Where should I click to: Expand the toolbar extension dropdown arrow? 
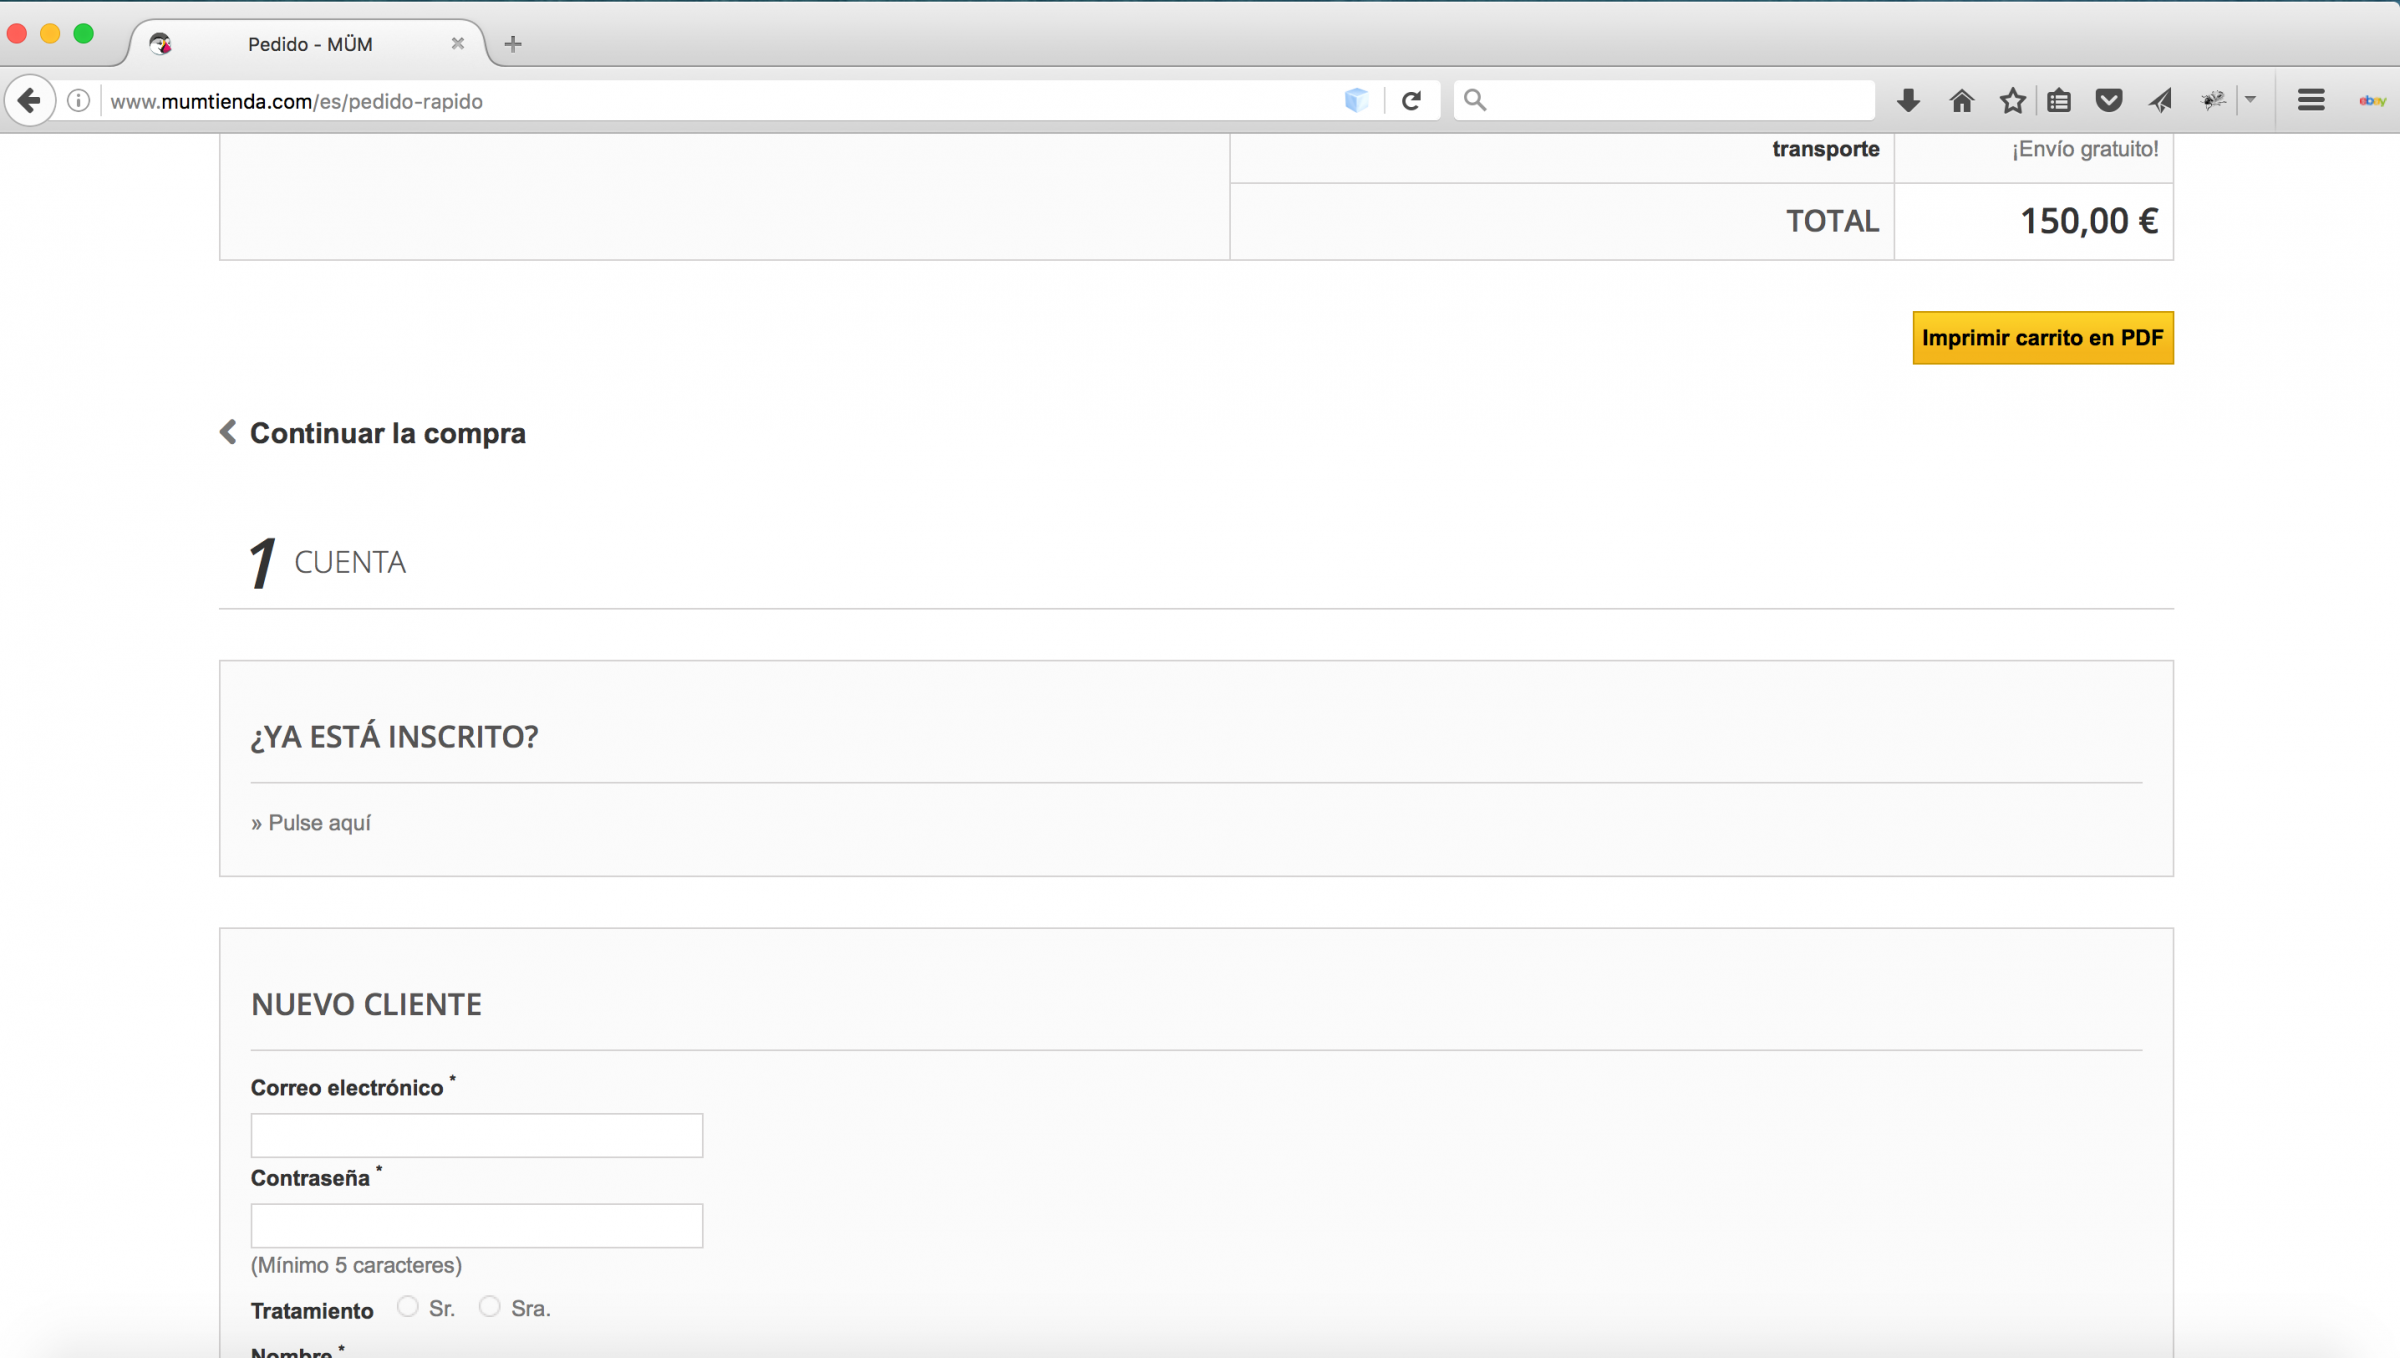2250,100
